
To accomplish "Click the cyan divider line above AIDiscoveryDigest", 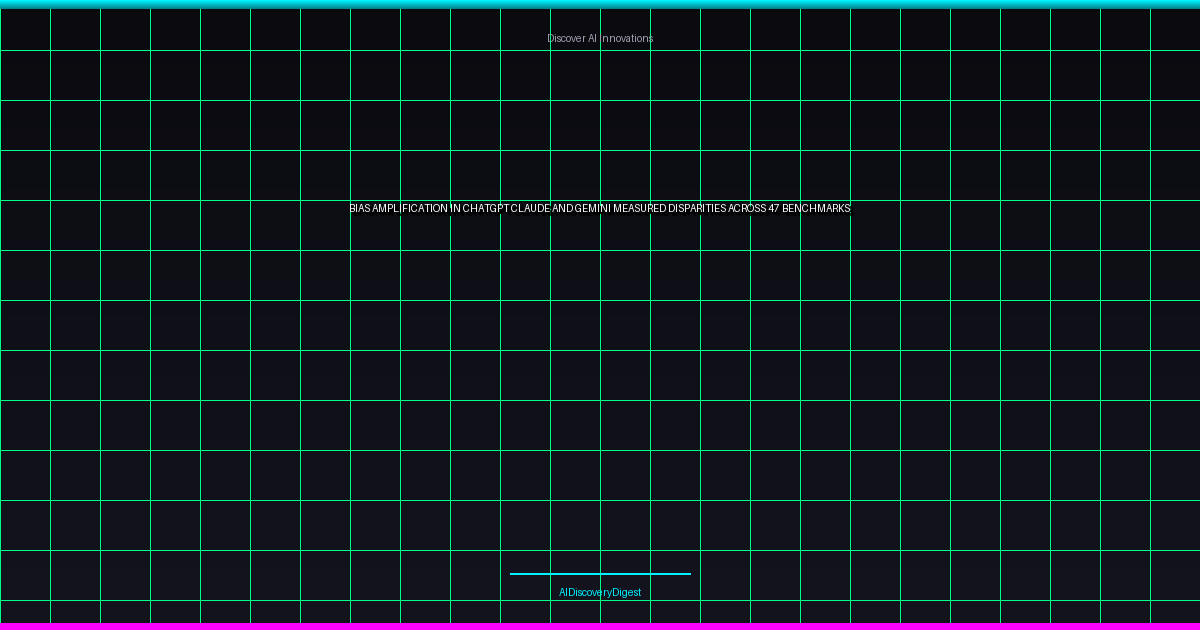I will (x=600, y=574).
